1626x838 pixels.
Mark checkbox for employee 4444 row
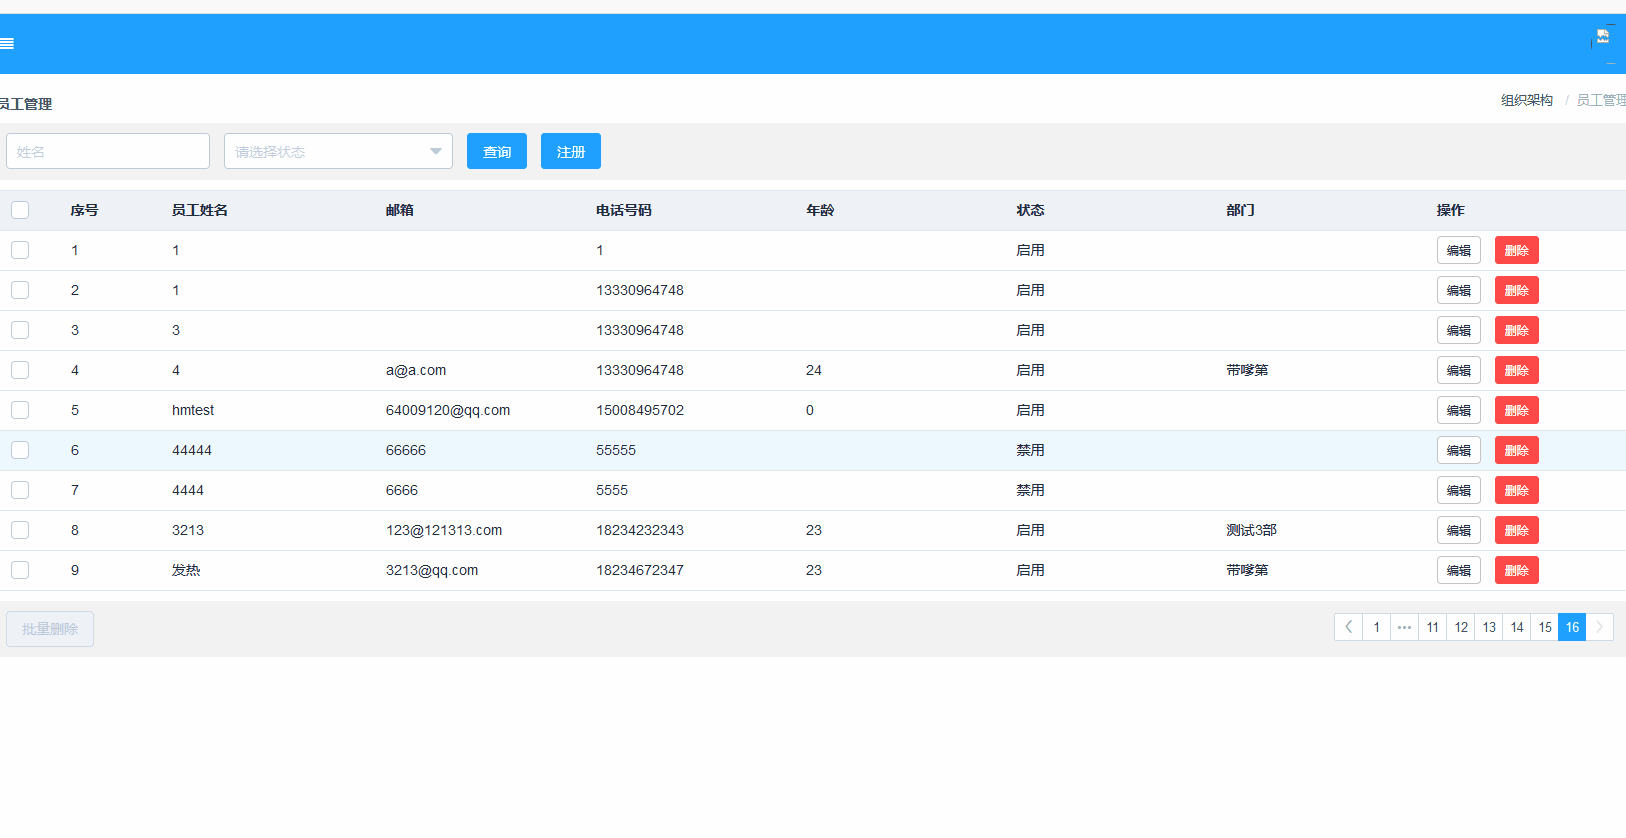pyautogui.click(x=20, y=490)
